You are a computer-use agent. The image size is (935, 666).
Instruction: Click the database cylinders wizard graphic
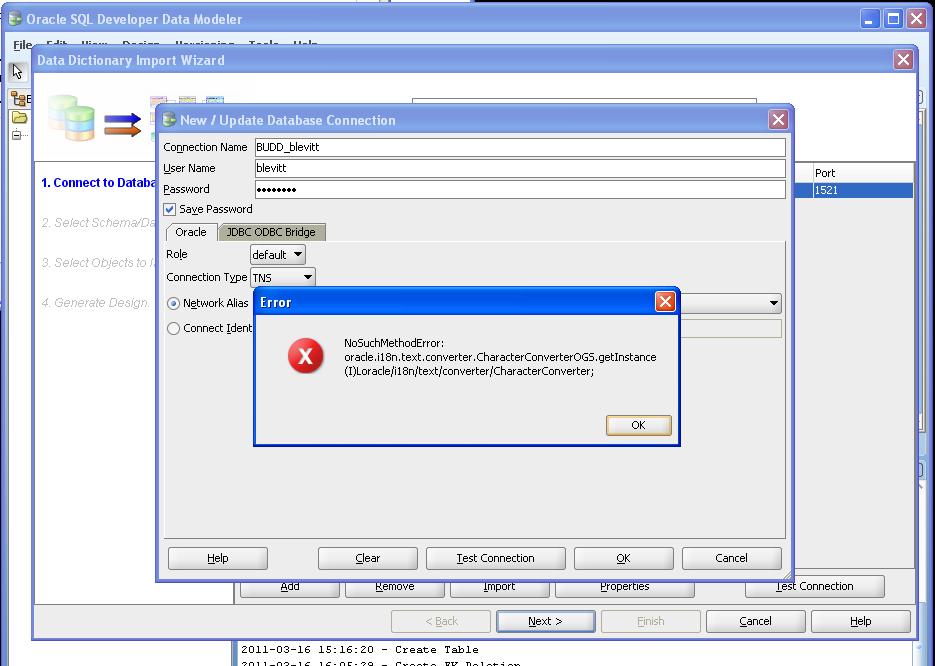tap(71, 117)
